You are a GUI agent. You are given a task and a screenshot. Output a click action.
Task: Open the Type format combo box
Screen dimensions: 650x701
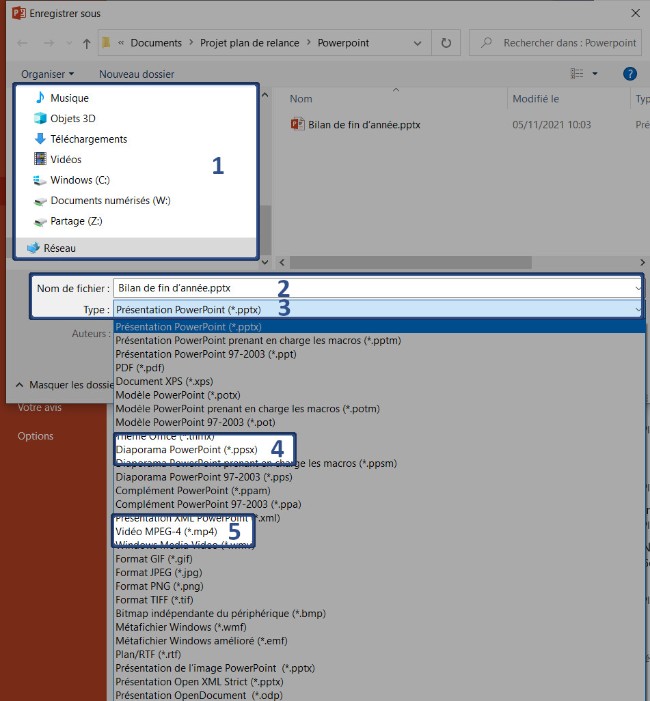coord(377,309)
